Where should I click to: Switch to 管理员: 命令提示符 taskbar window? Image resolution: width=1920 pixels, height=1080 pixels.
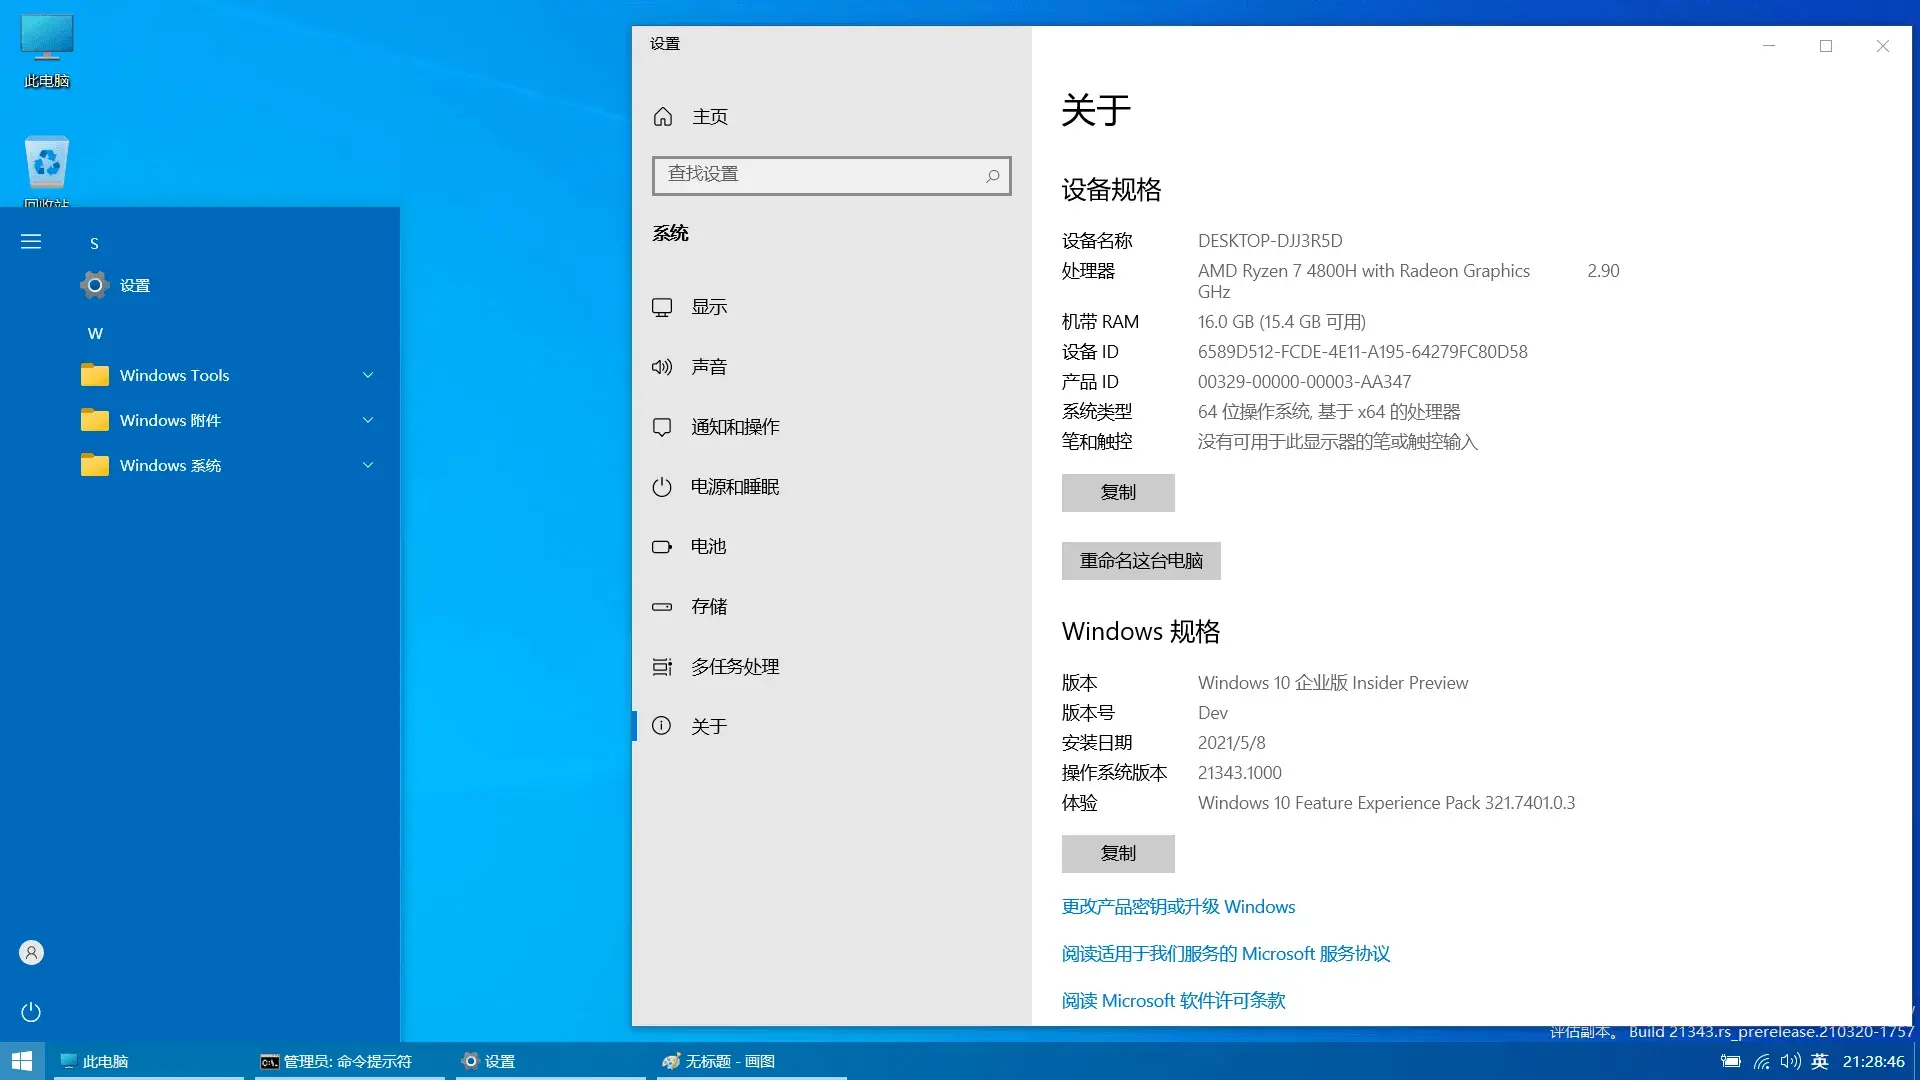[x=349, y=1061]
